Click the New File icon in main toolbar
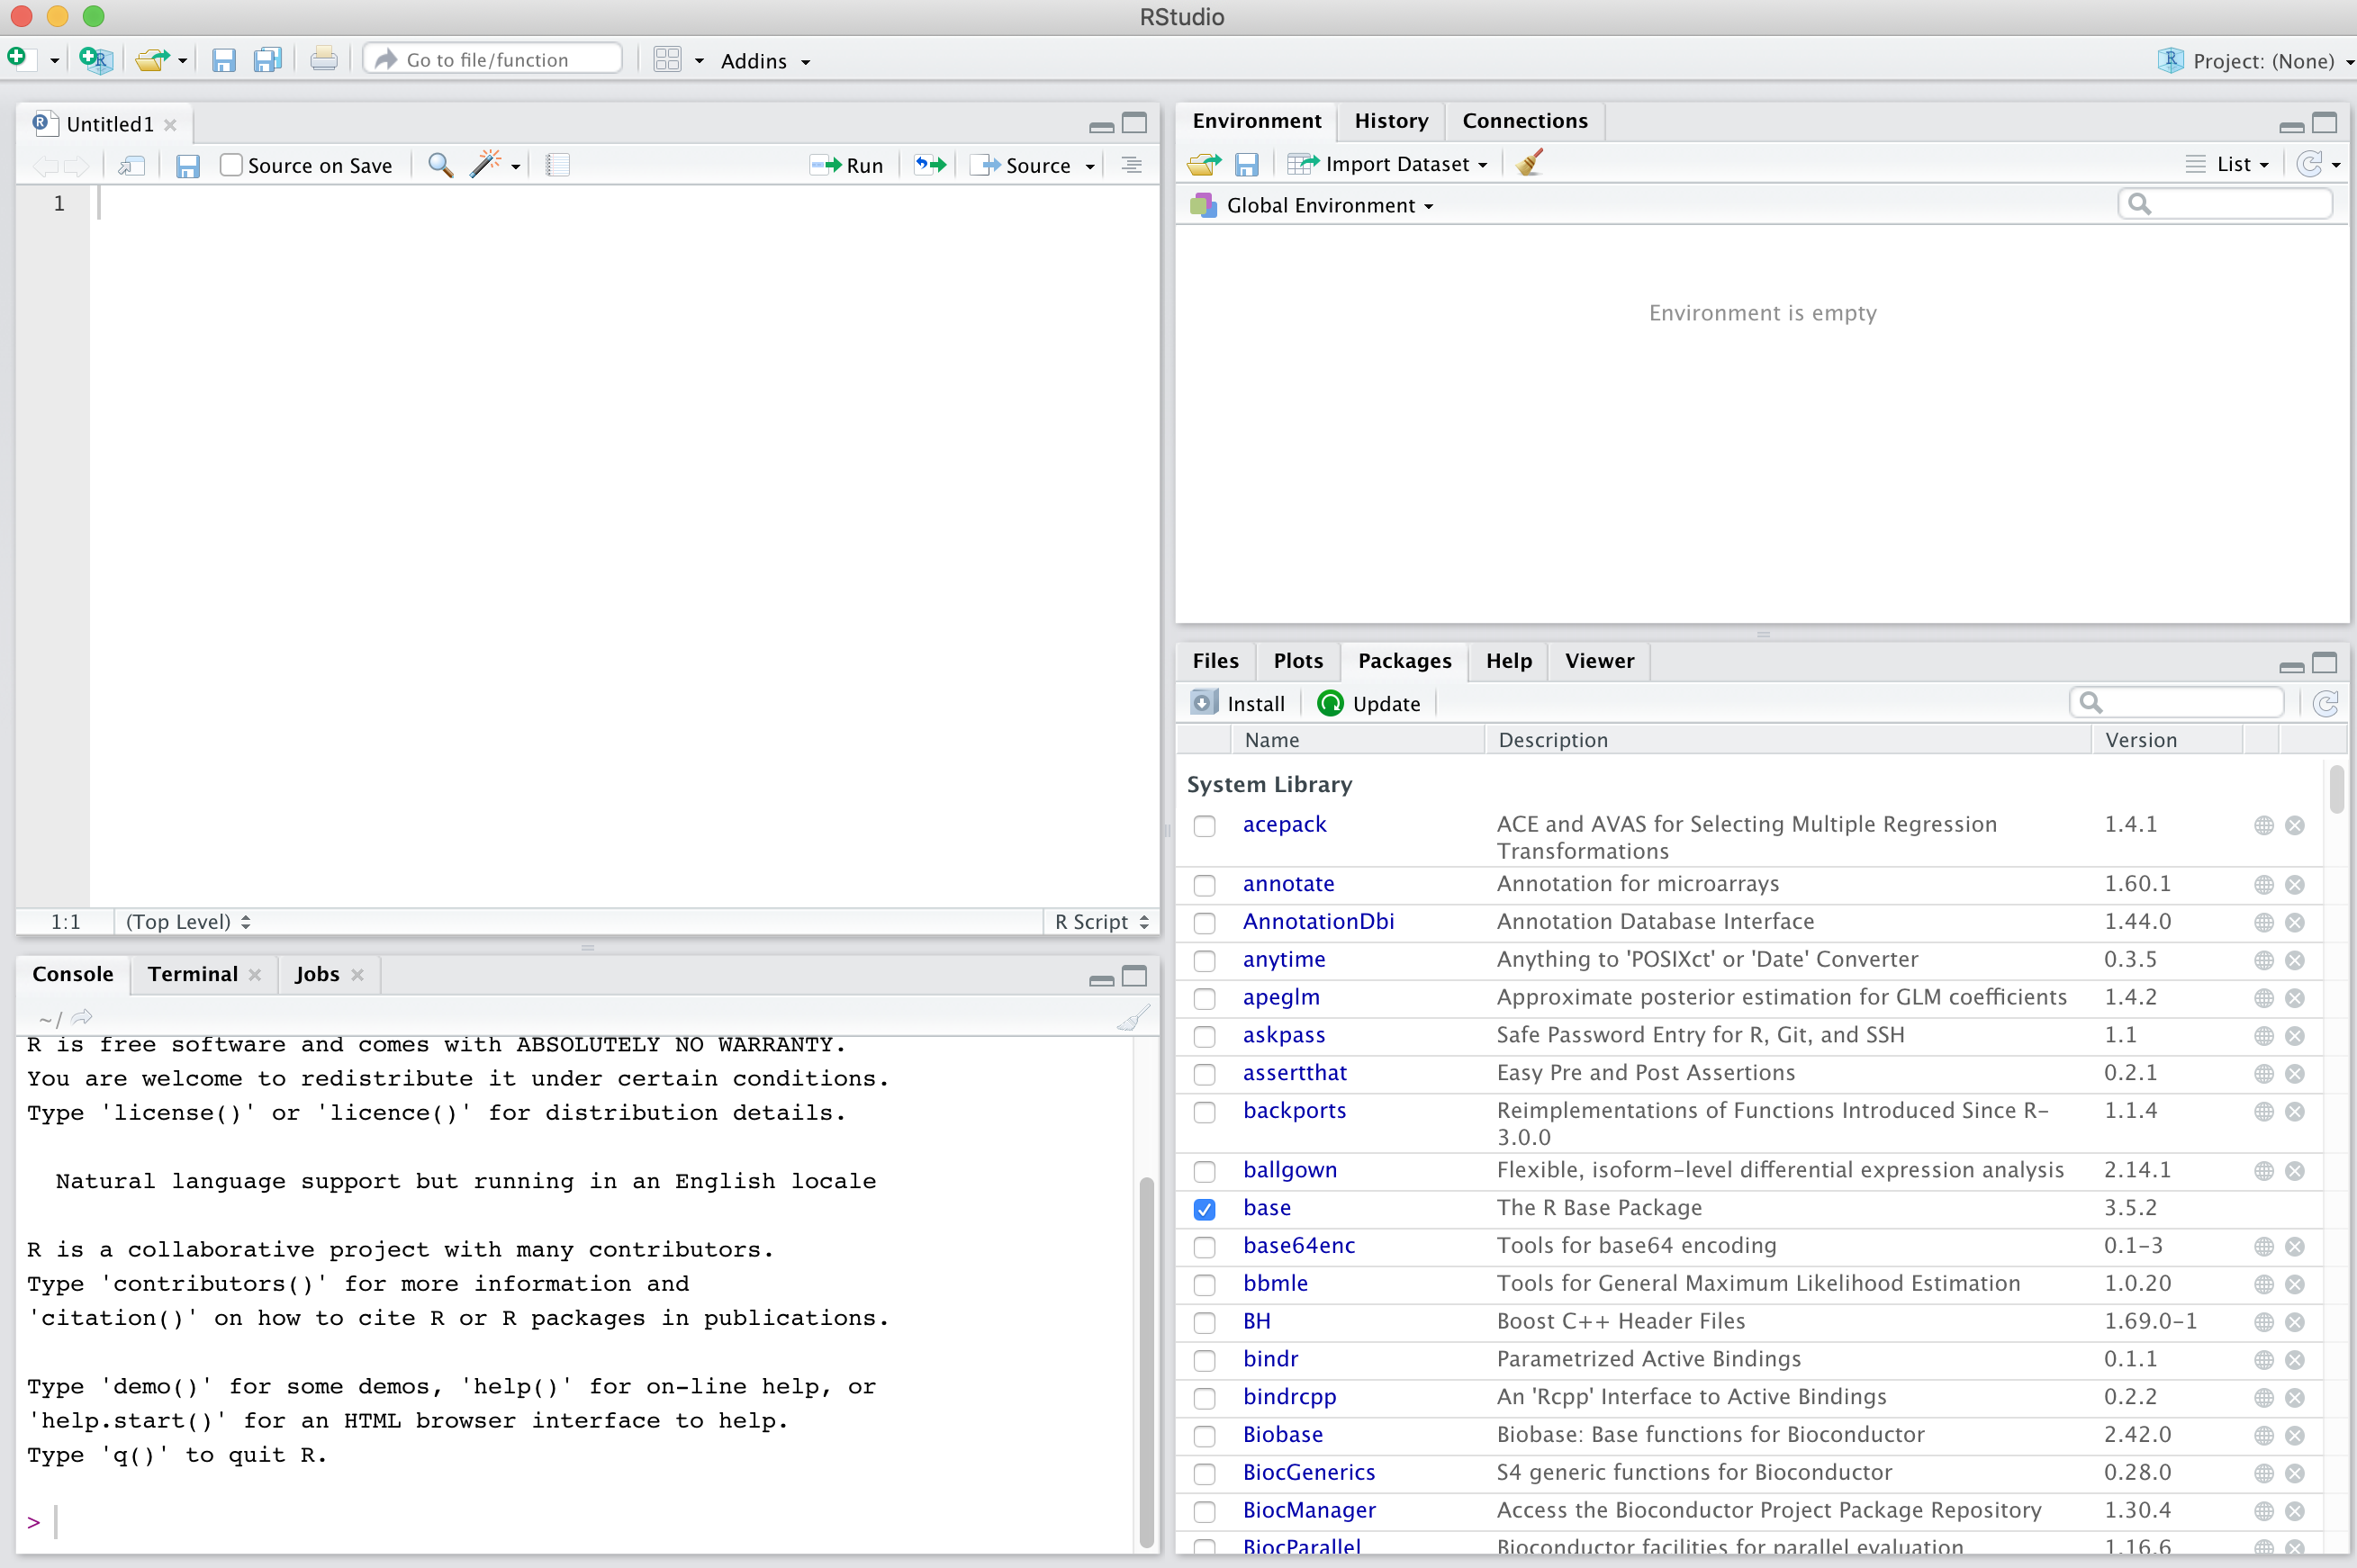The width and height of the screenshot is (2357, 1568). (19, 59)
